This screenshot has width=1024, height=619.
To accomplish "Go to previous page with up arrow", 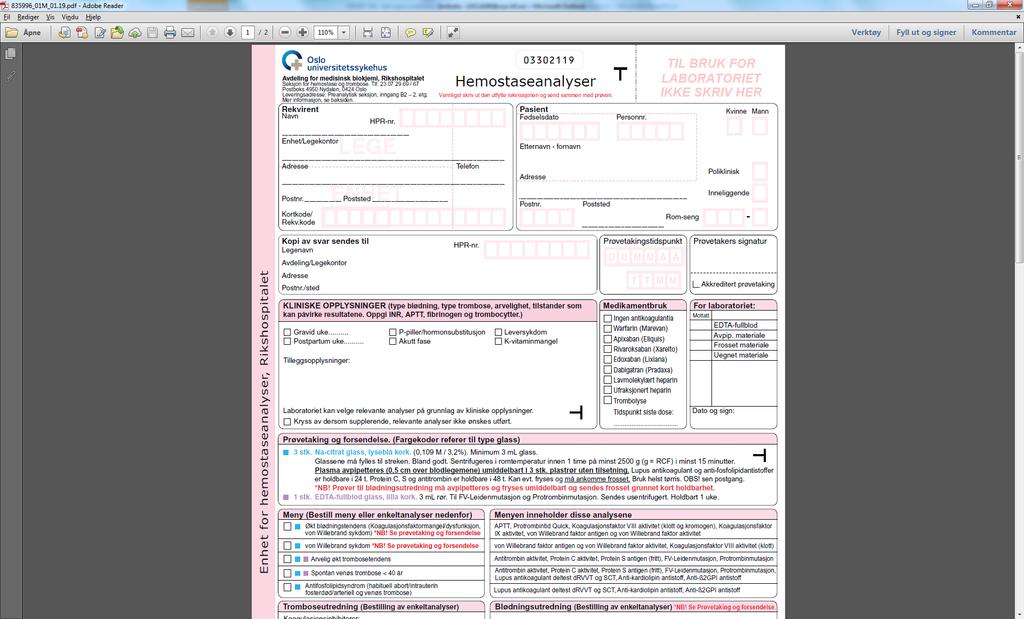I will click(x=212, y=32).
